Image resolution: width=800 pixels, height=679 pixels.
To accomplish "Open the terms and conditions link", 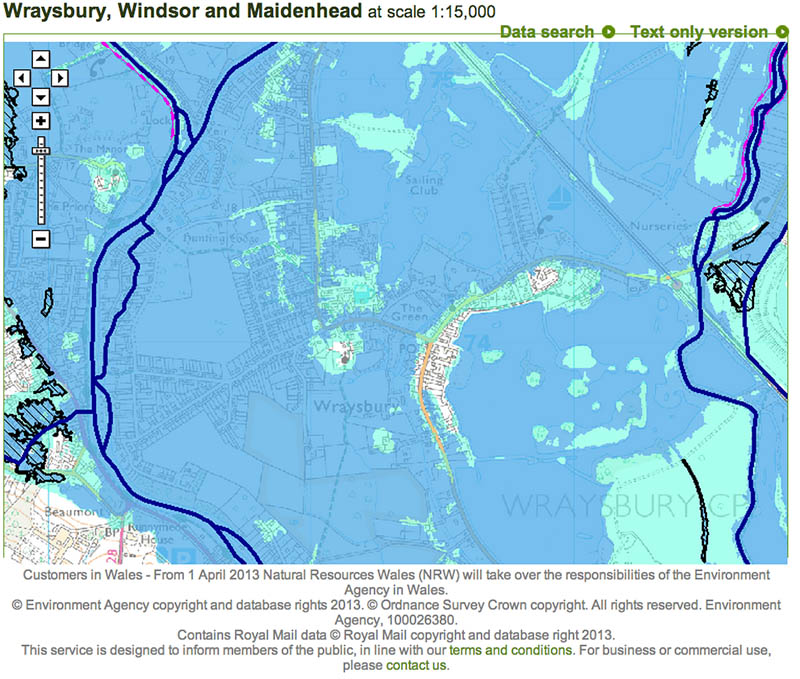I will click(x=511, y=649).
